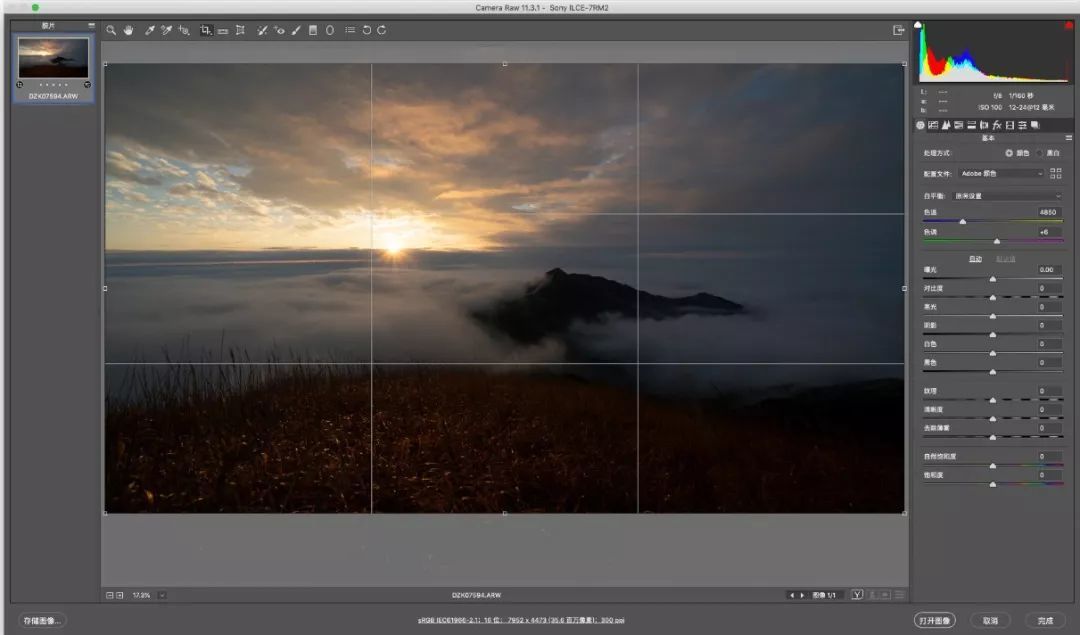Adjust the Temperature slider handle

point(963,222)
